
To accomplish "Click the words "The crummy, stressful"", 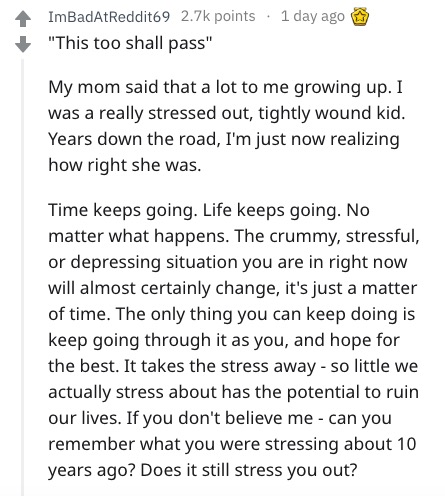I will [x=325, y=236].
